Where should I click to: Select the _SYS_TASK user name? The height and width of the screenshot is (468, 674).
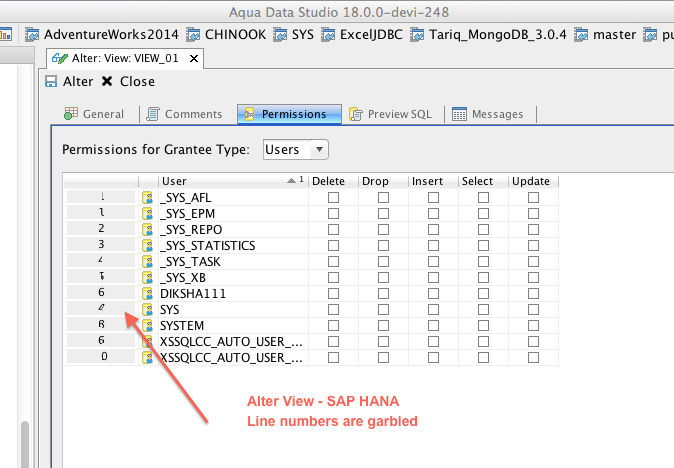pos(190,262)
